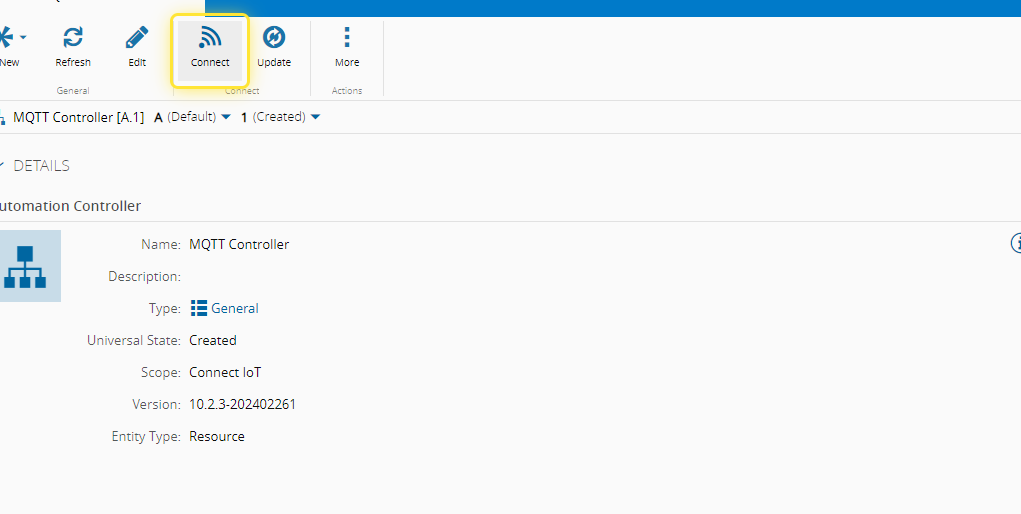1021x514 pixels.
Task: Click the Entity Type value Resource
Action: pos(217,436)
